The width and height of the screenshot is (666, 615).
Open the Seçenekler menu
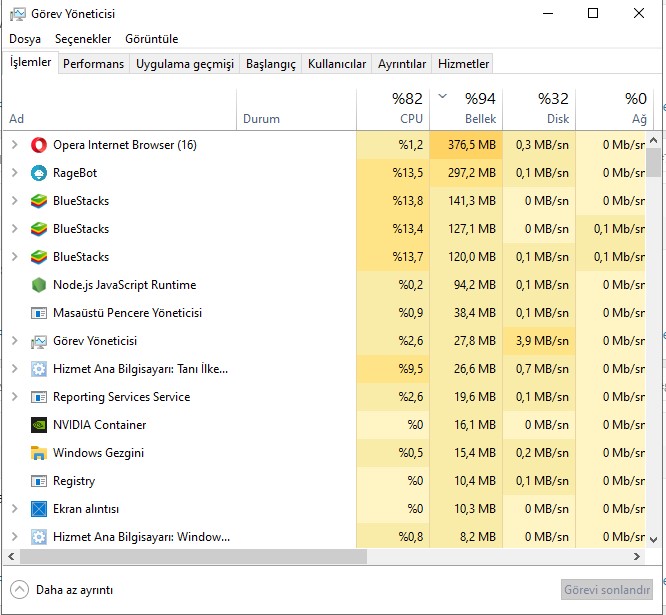83,39
